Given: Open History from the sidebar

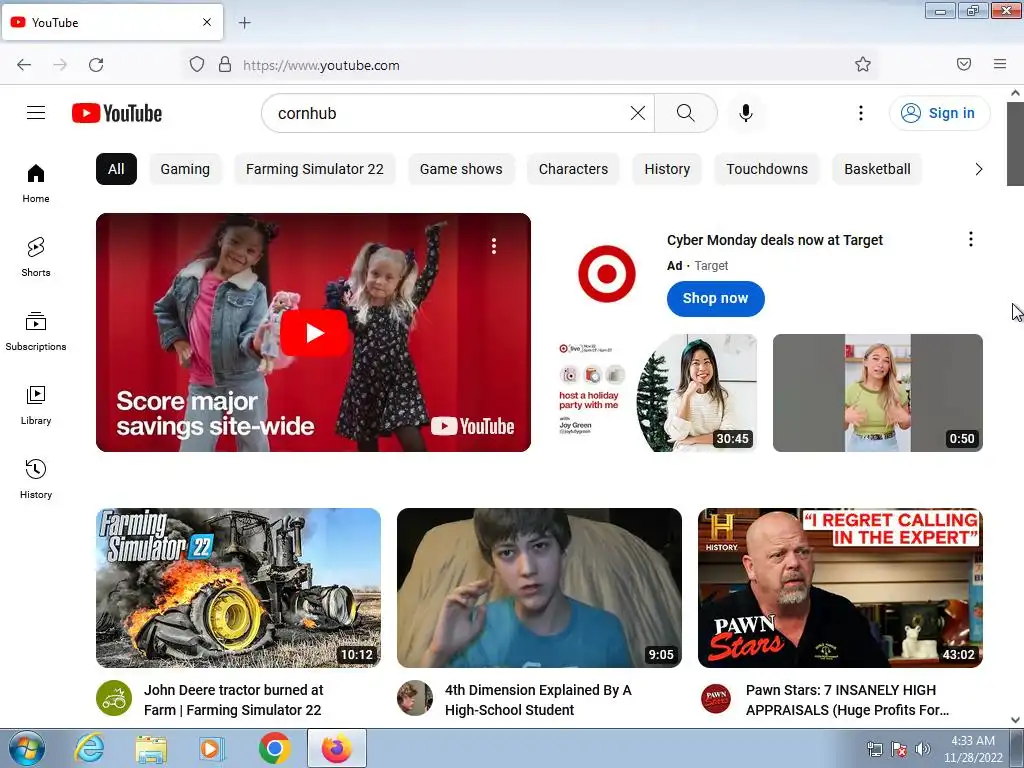Looking at the screenshot, I should tap(36, 479).
